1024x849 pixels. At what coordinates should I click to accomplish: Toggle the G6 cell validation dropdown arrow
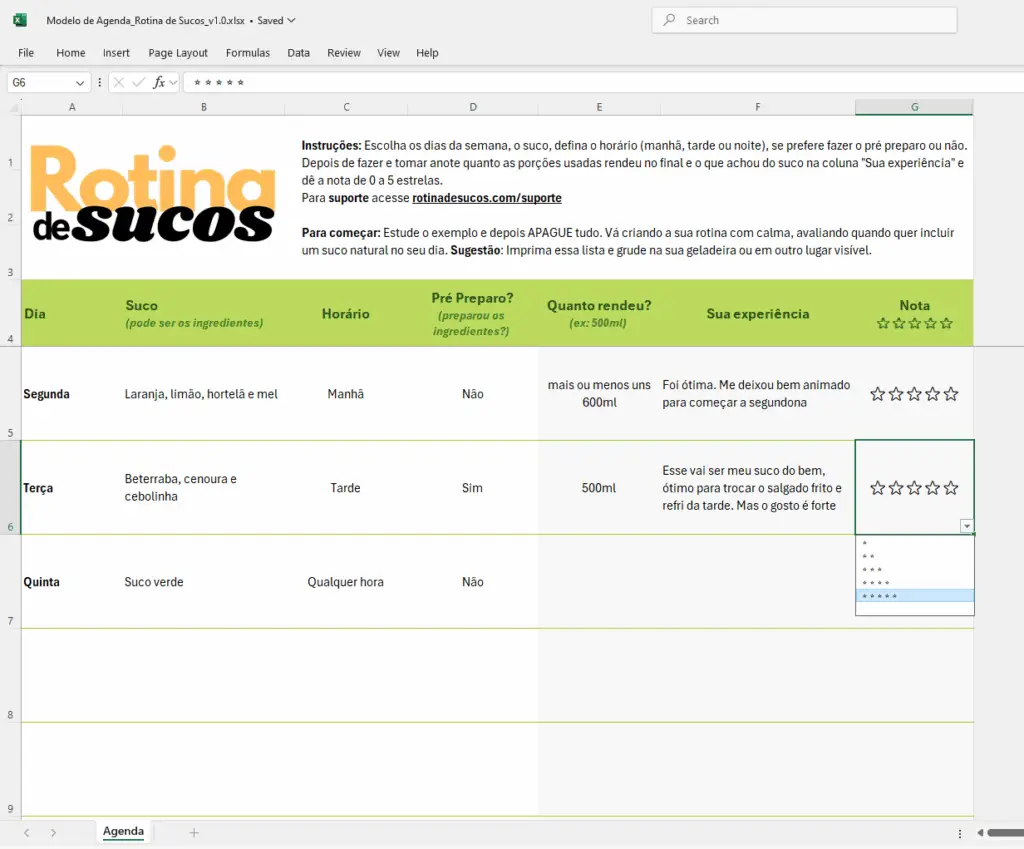[x=967, y=526]
